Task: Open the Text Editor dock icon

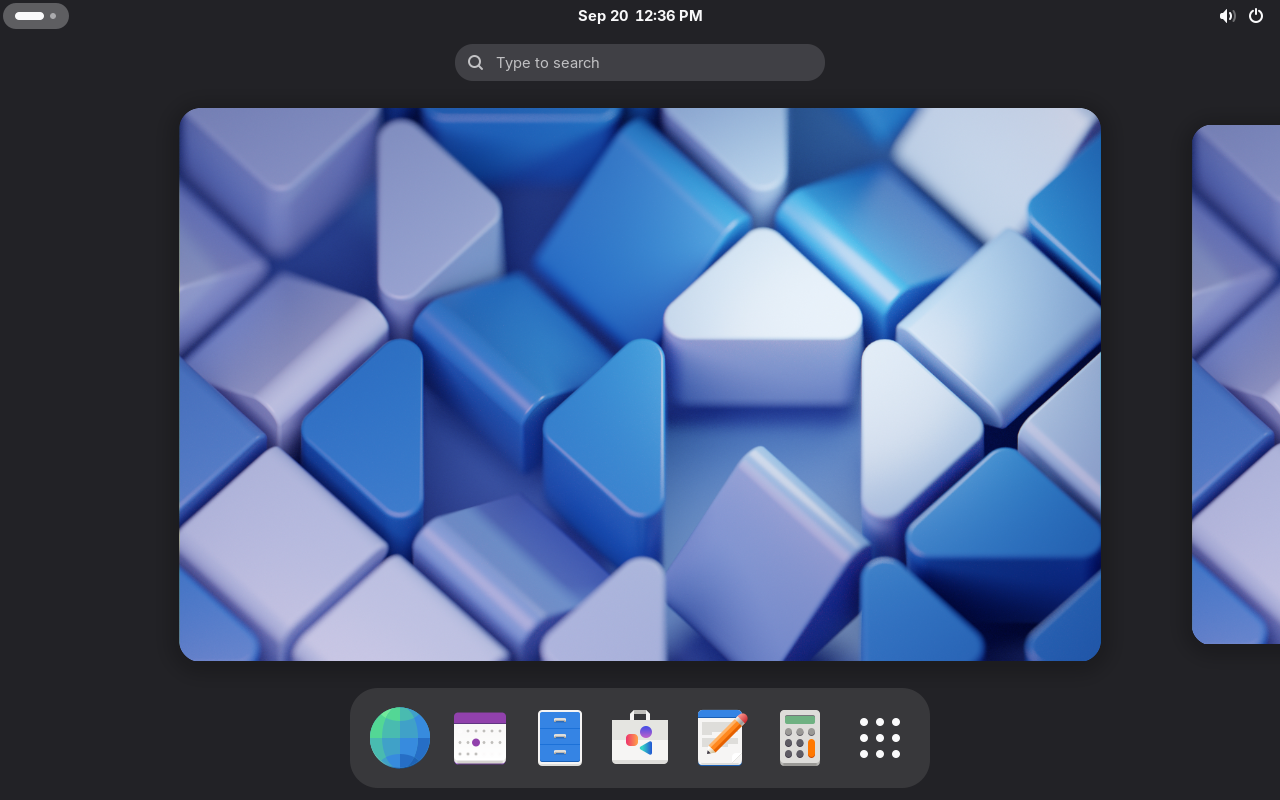Action: tap(720, 738)
